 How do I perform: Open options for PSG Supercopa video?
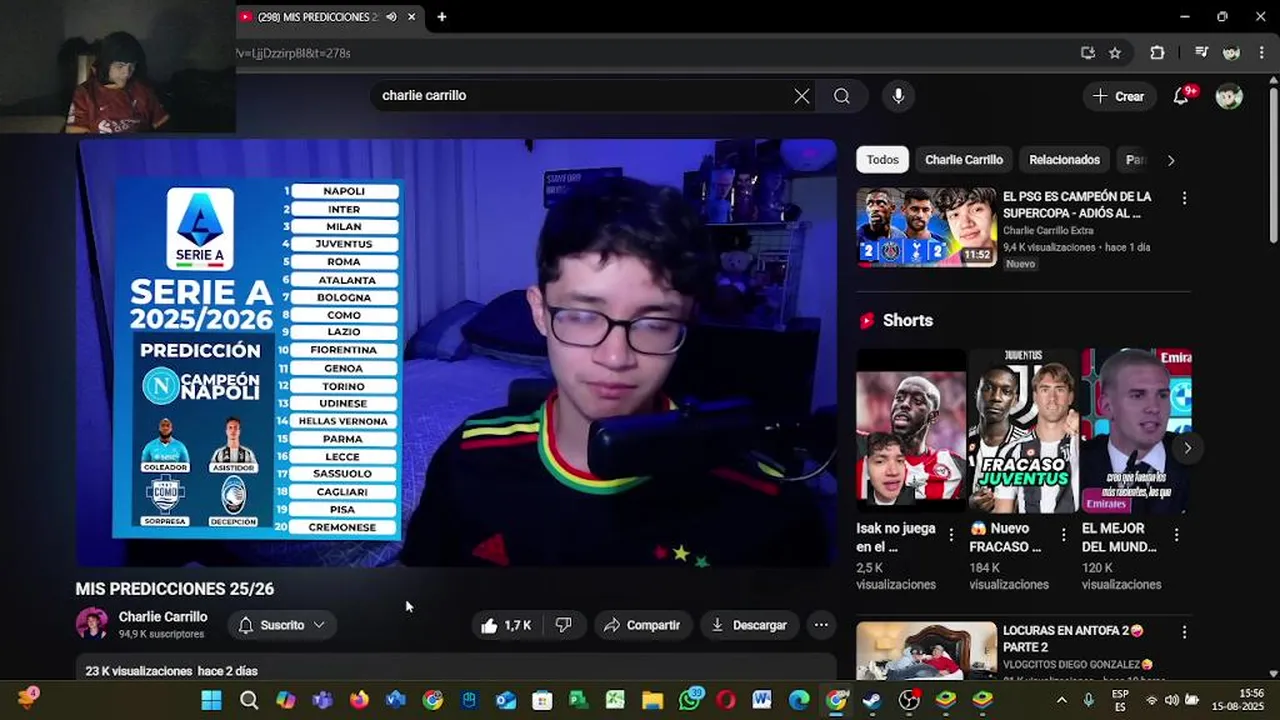(x=1184, y=198)
